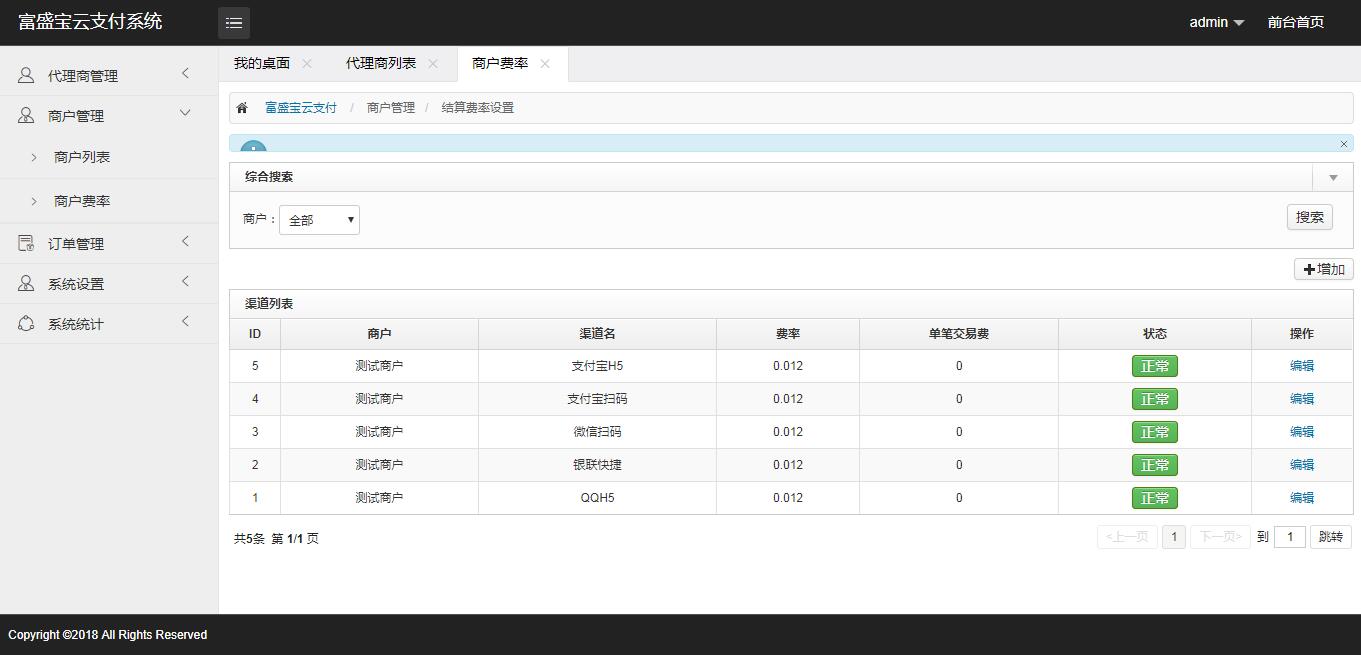This screenshot has width=1361, height=655.
Task: Switch to the 代理商列表 tab
Action: 383,63
